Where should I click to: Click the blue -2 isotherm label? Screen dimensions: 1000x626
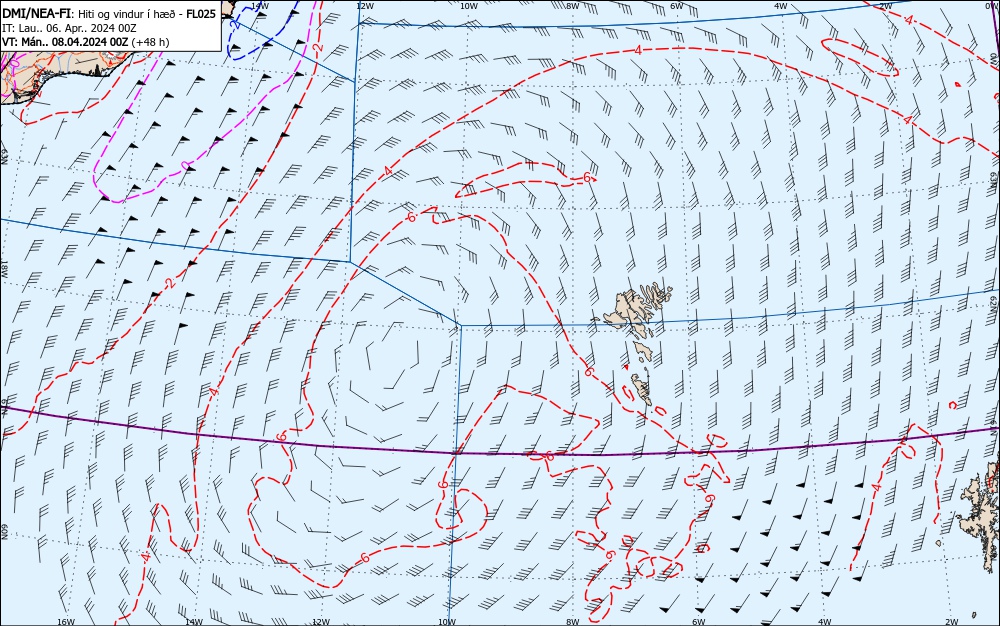tap(235, 24)
